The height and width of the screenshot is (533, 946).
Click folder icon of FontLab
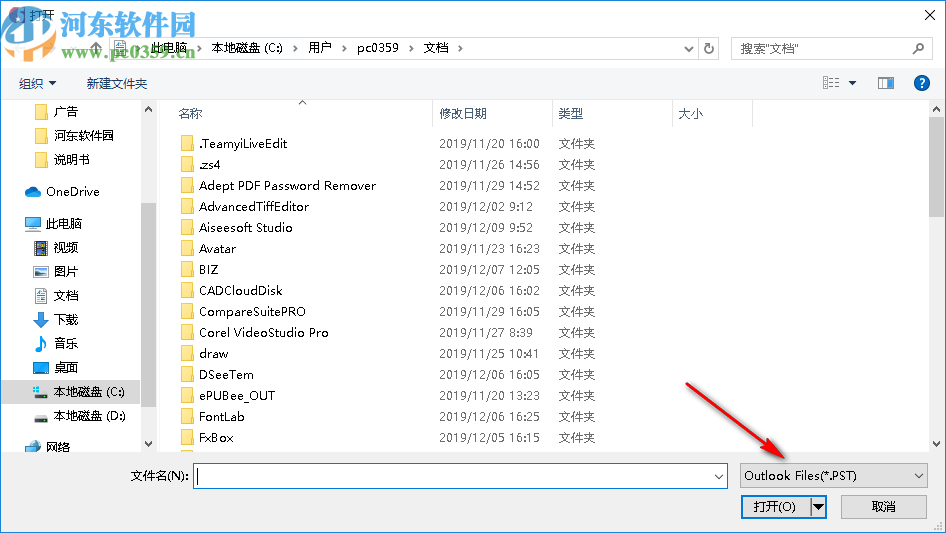click(x=188, y=417)
